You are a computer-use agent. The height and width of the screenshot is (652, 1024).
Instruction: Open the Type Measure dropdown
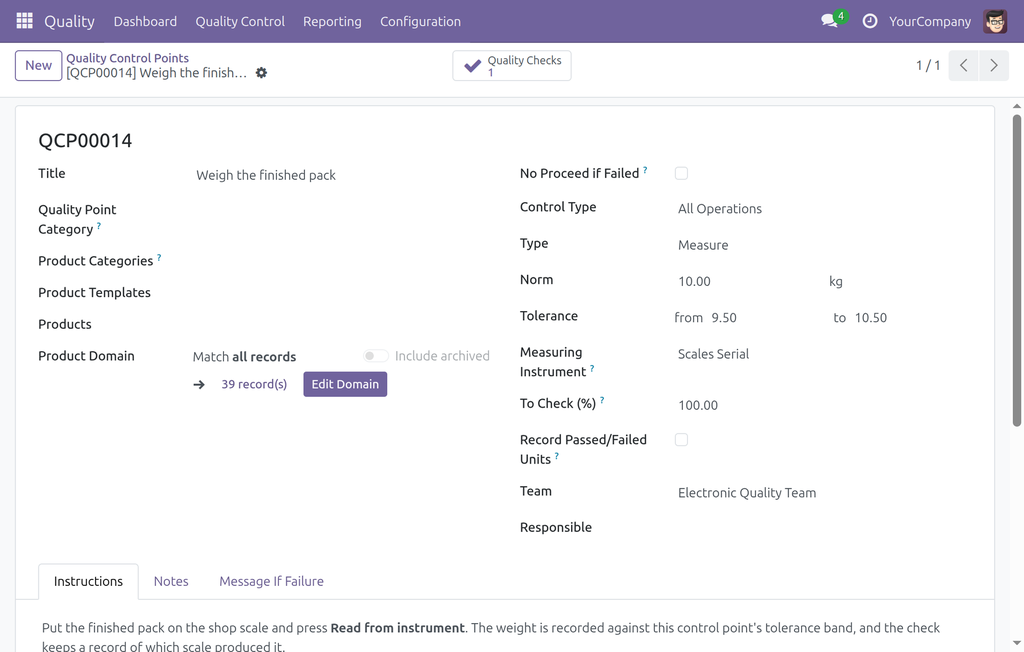click(x=823, y=245)
